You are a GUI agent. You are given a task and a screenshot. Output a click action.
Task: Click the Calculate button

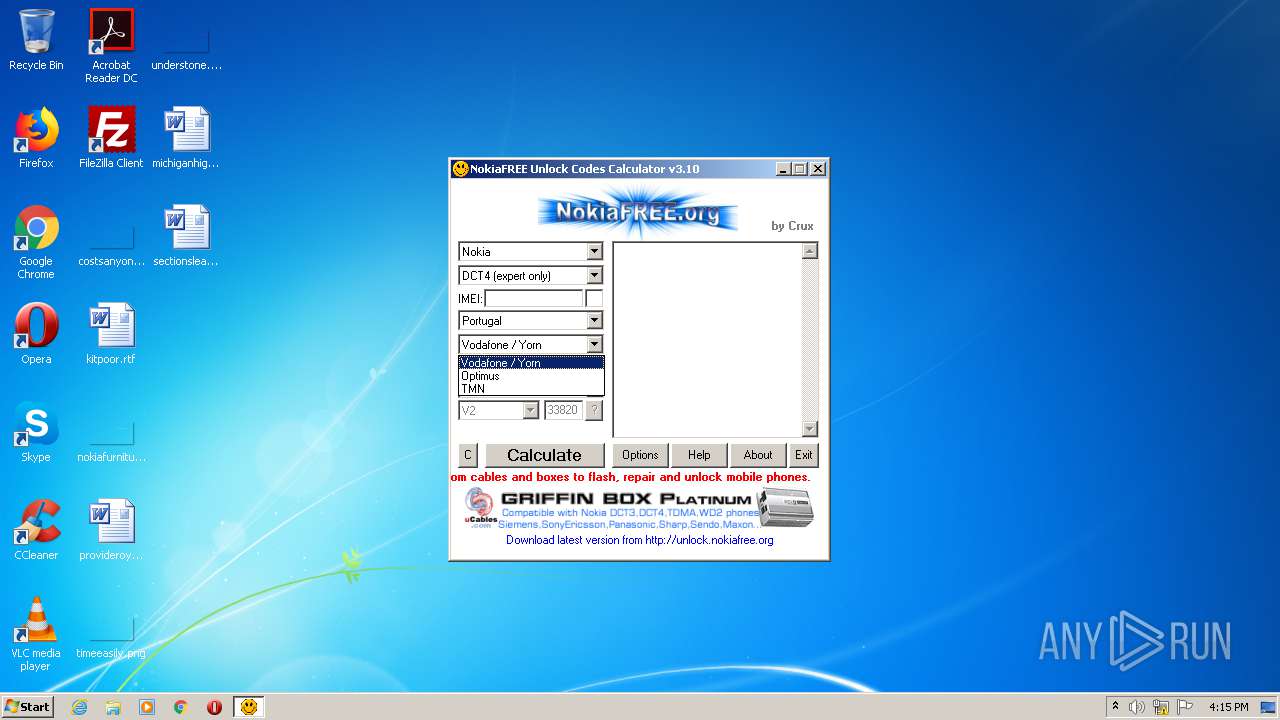click(x=544, y=455)
